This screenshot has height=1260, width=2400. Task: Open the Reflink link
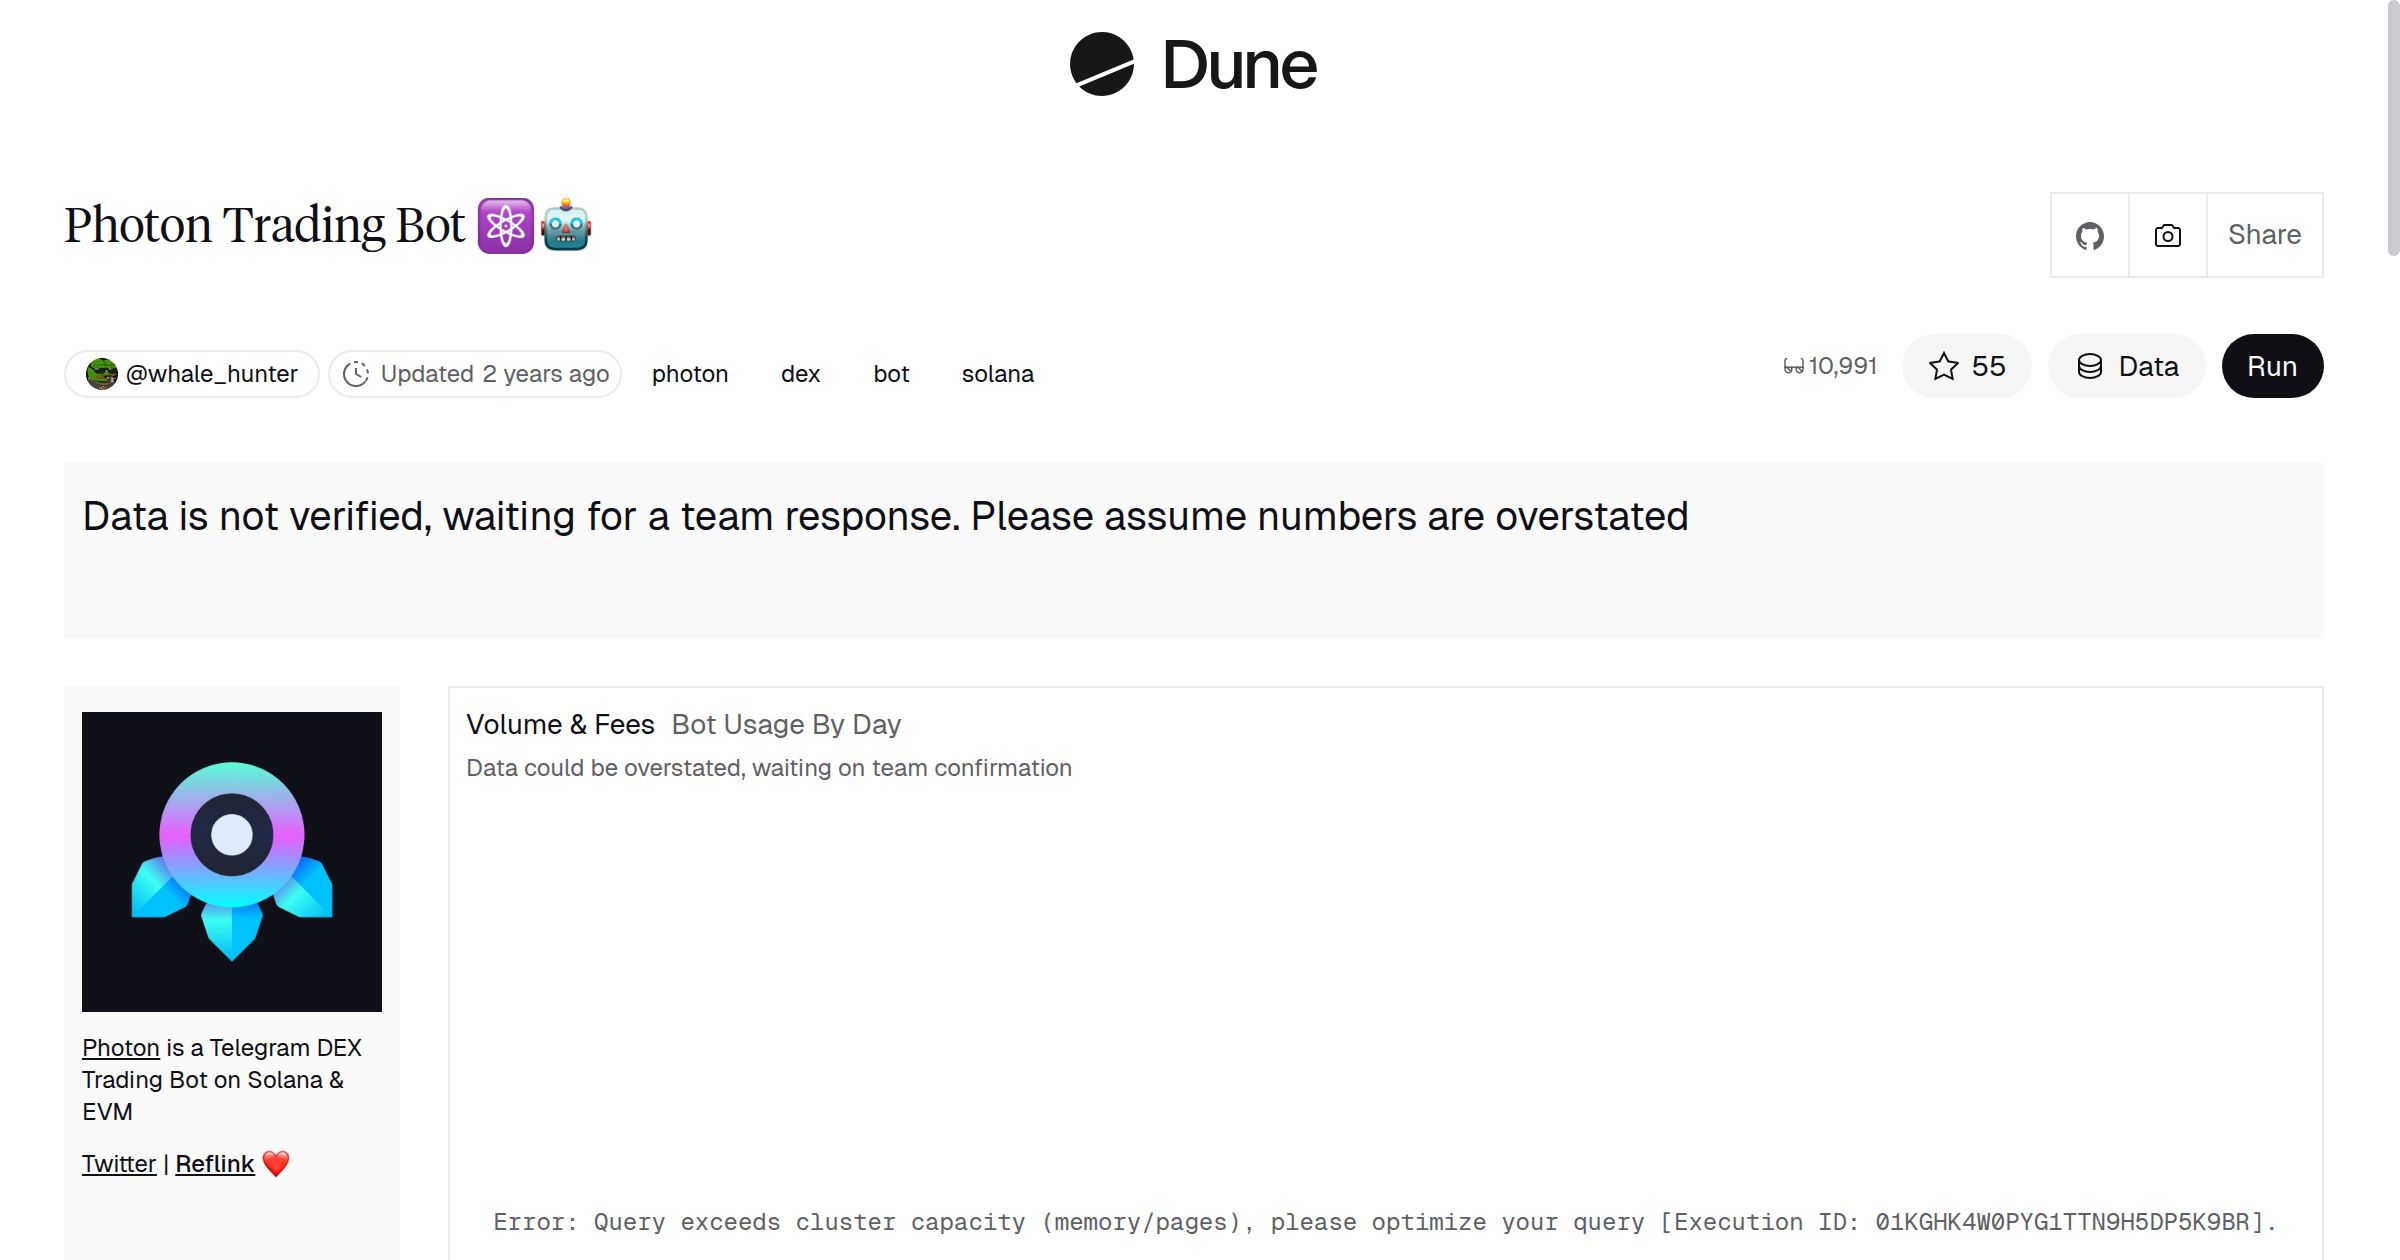pos(214,1163)
